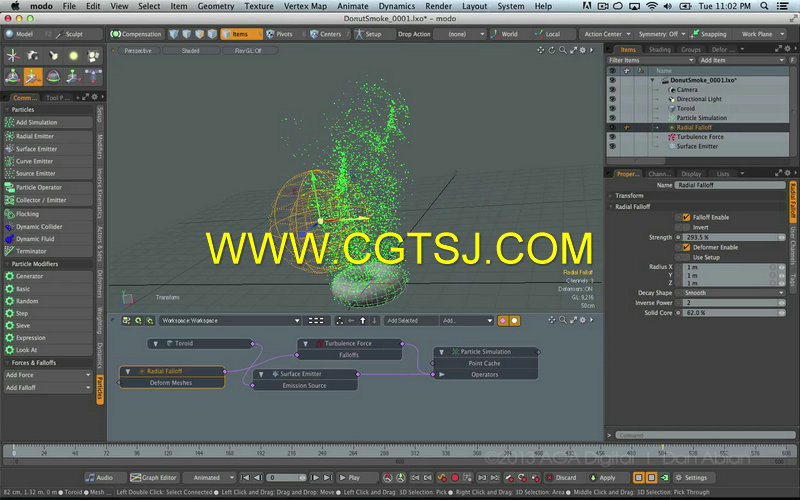
Task: Add the Look At modifier
Action: 48,350
